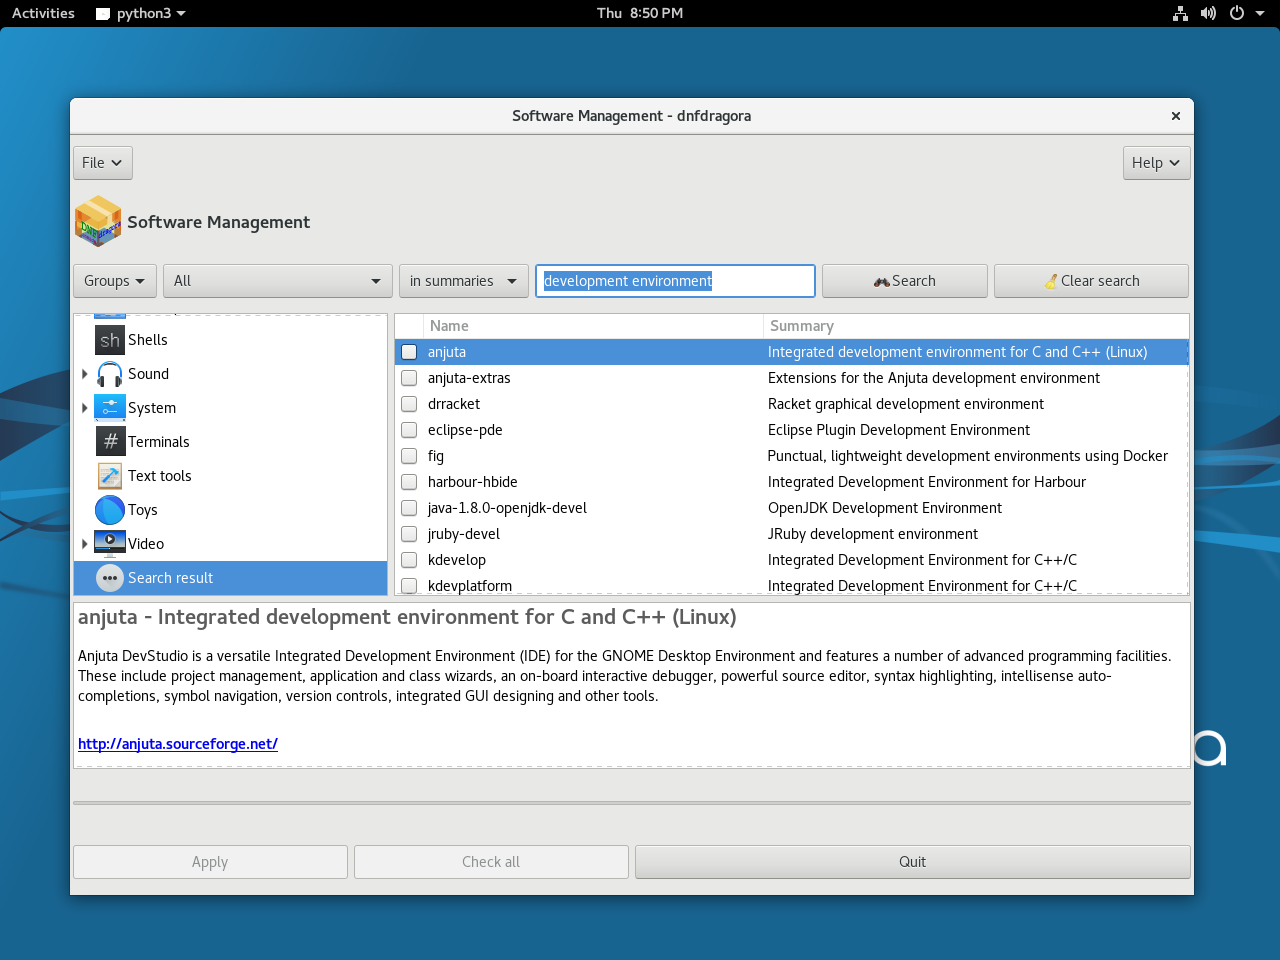Open the anjuta.sourceforge.net link
This screenshot has height=960, width=1280.
[x=178, y=744]
